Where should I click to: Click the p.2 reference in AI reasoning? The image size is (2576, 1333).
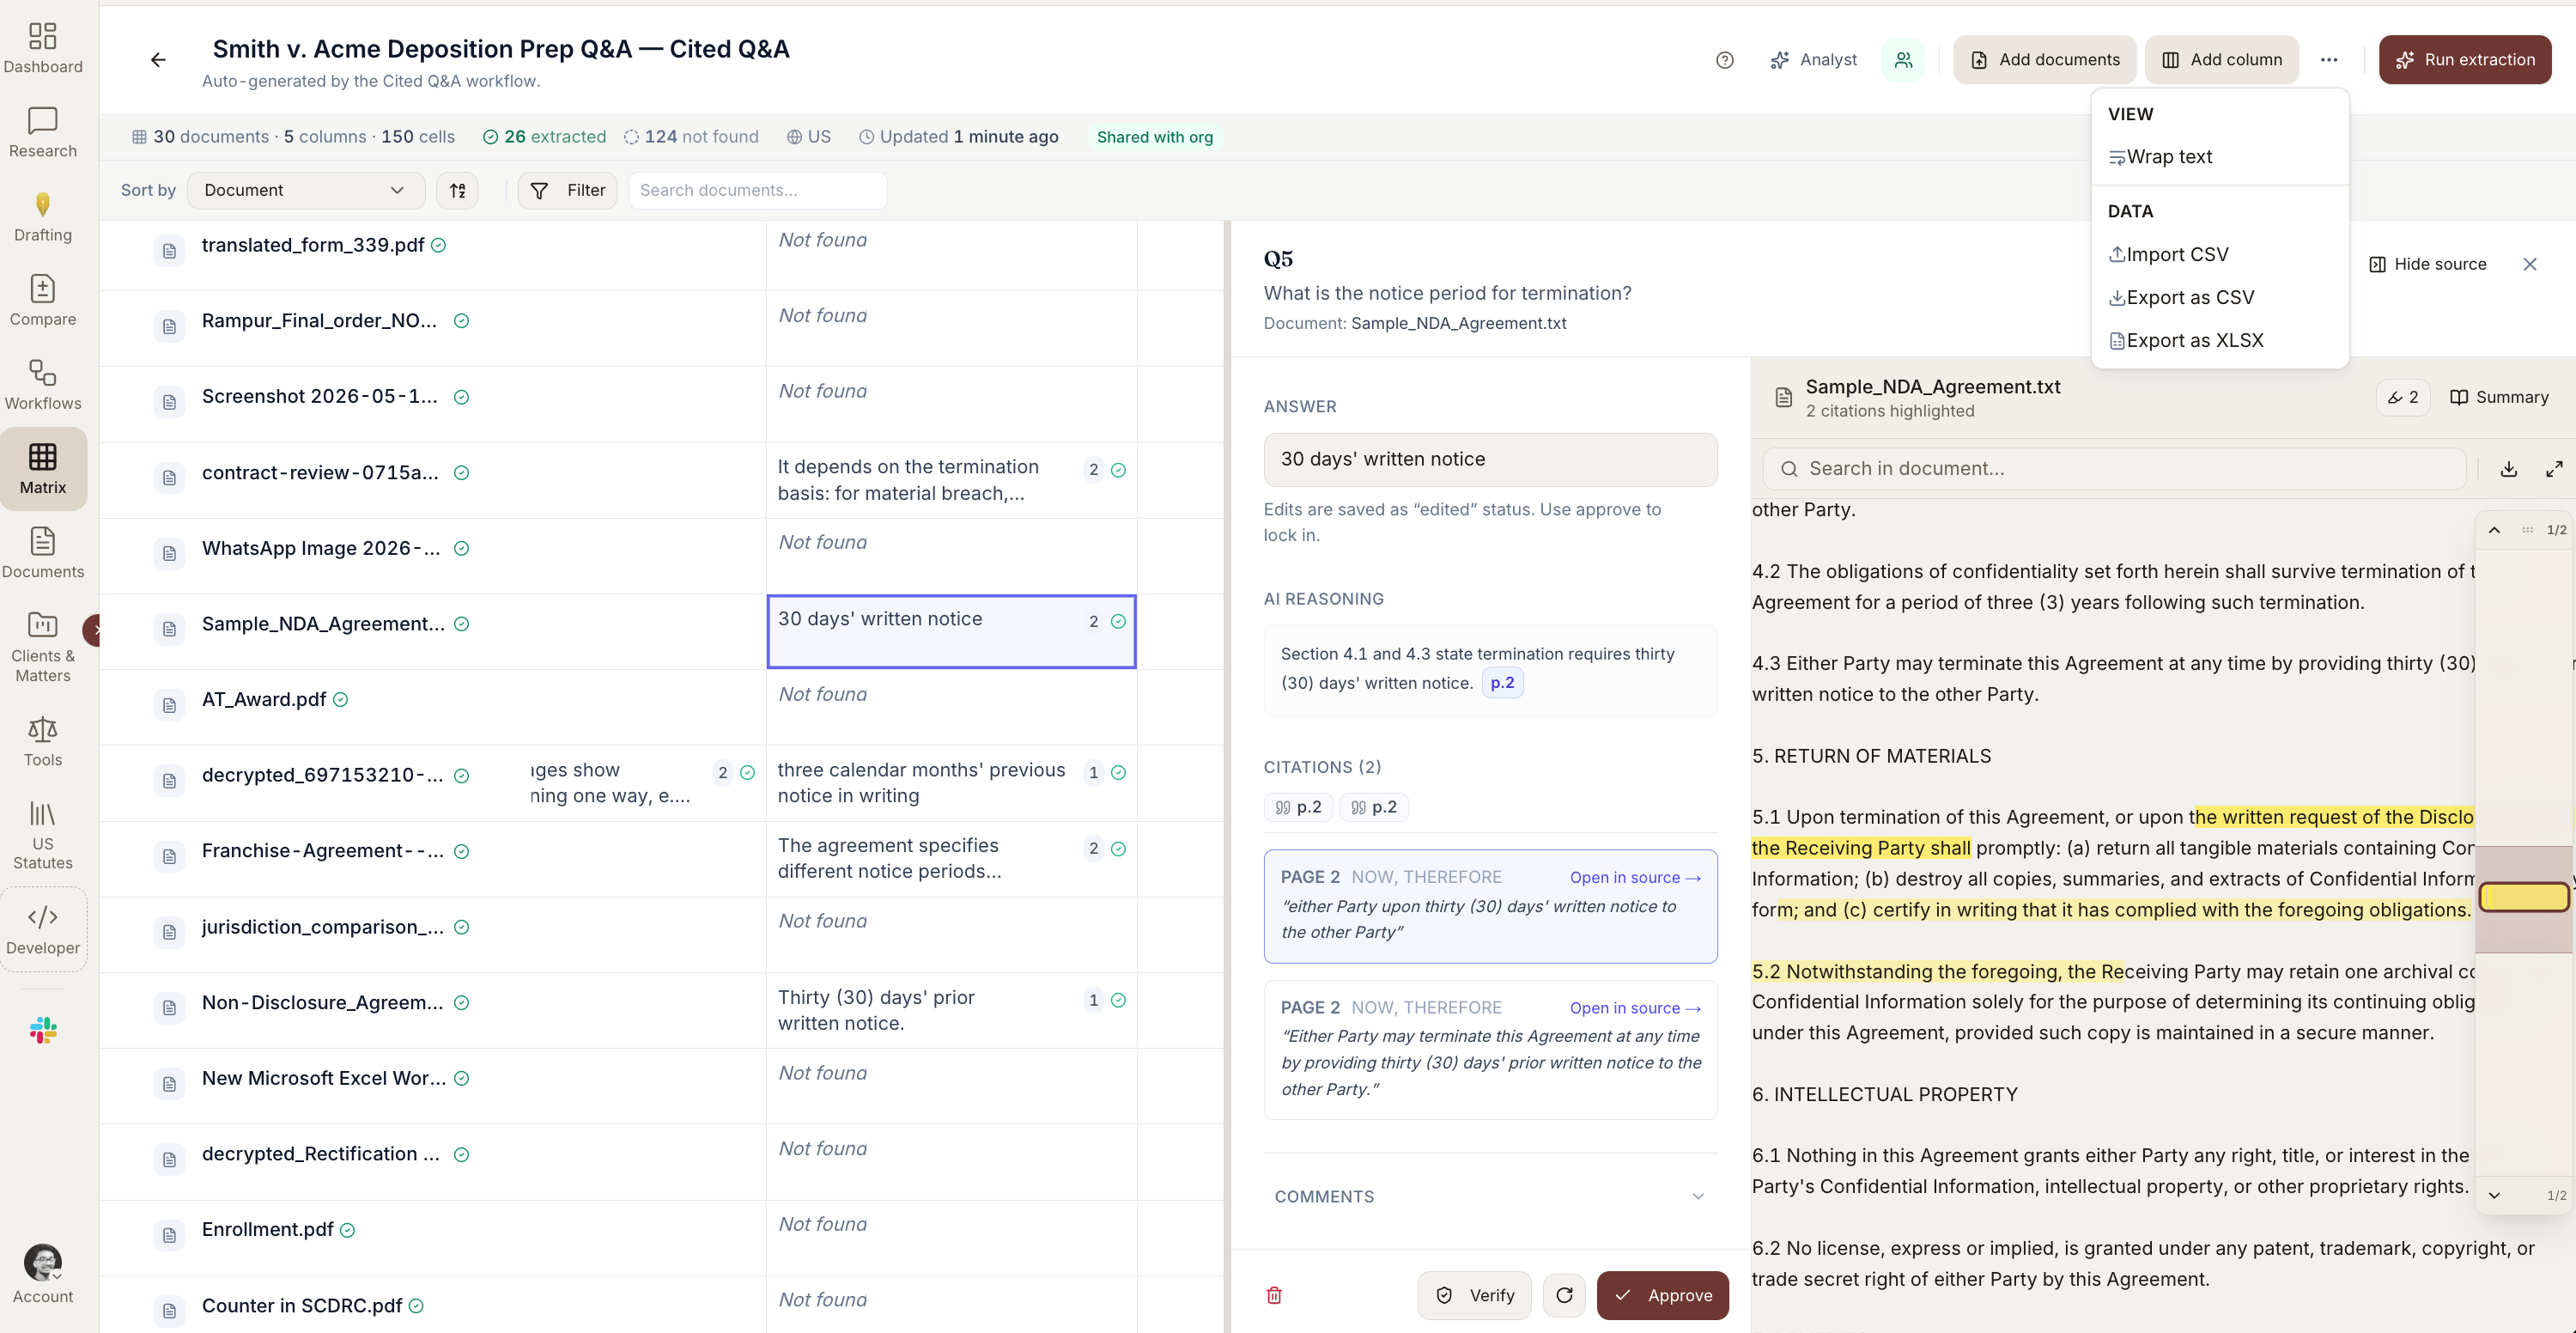tap(1502, 683)
